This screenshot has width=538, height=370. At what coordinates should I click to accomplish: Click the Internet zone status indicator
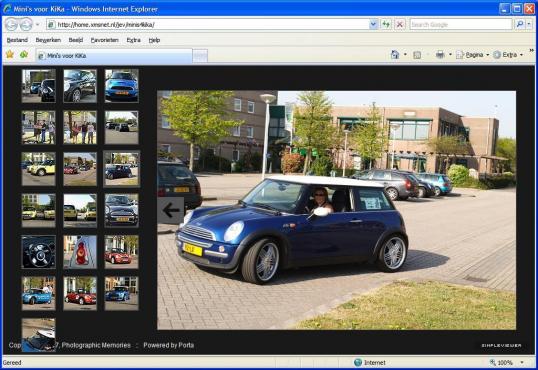pos(370,362)
